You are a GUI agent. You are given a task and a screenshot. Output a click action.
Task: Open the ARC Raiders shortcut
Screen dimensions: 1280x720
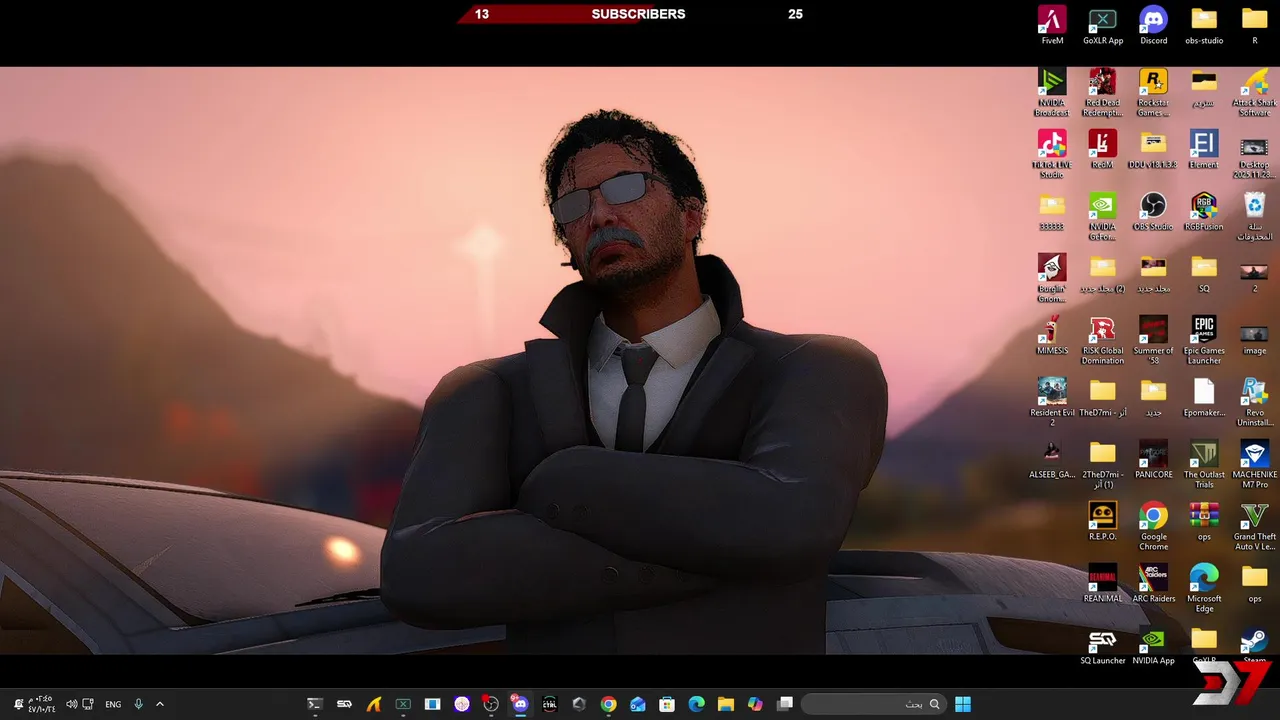1153,583
